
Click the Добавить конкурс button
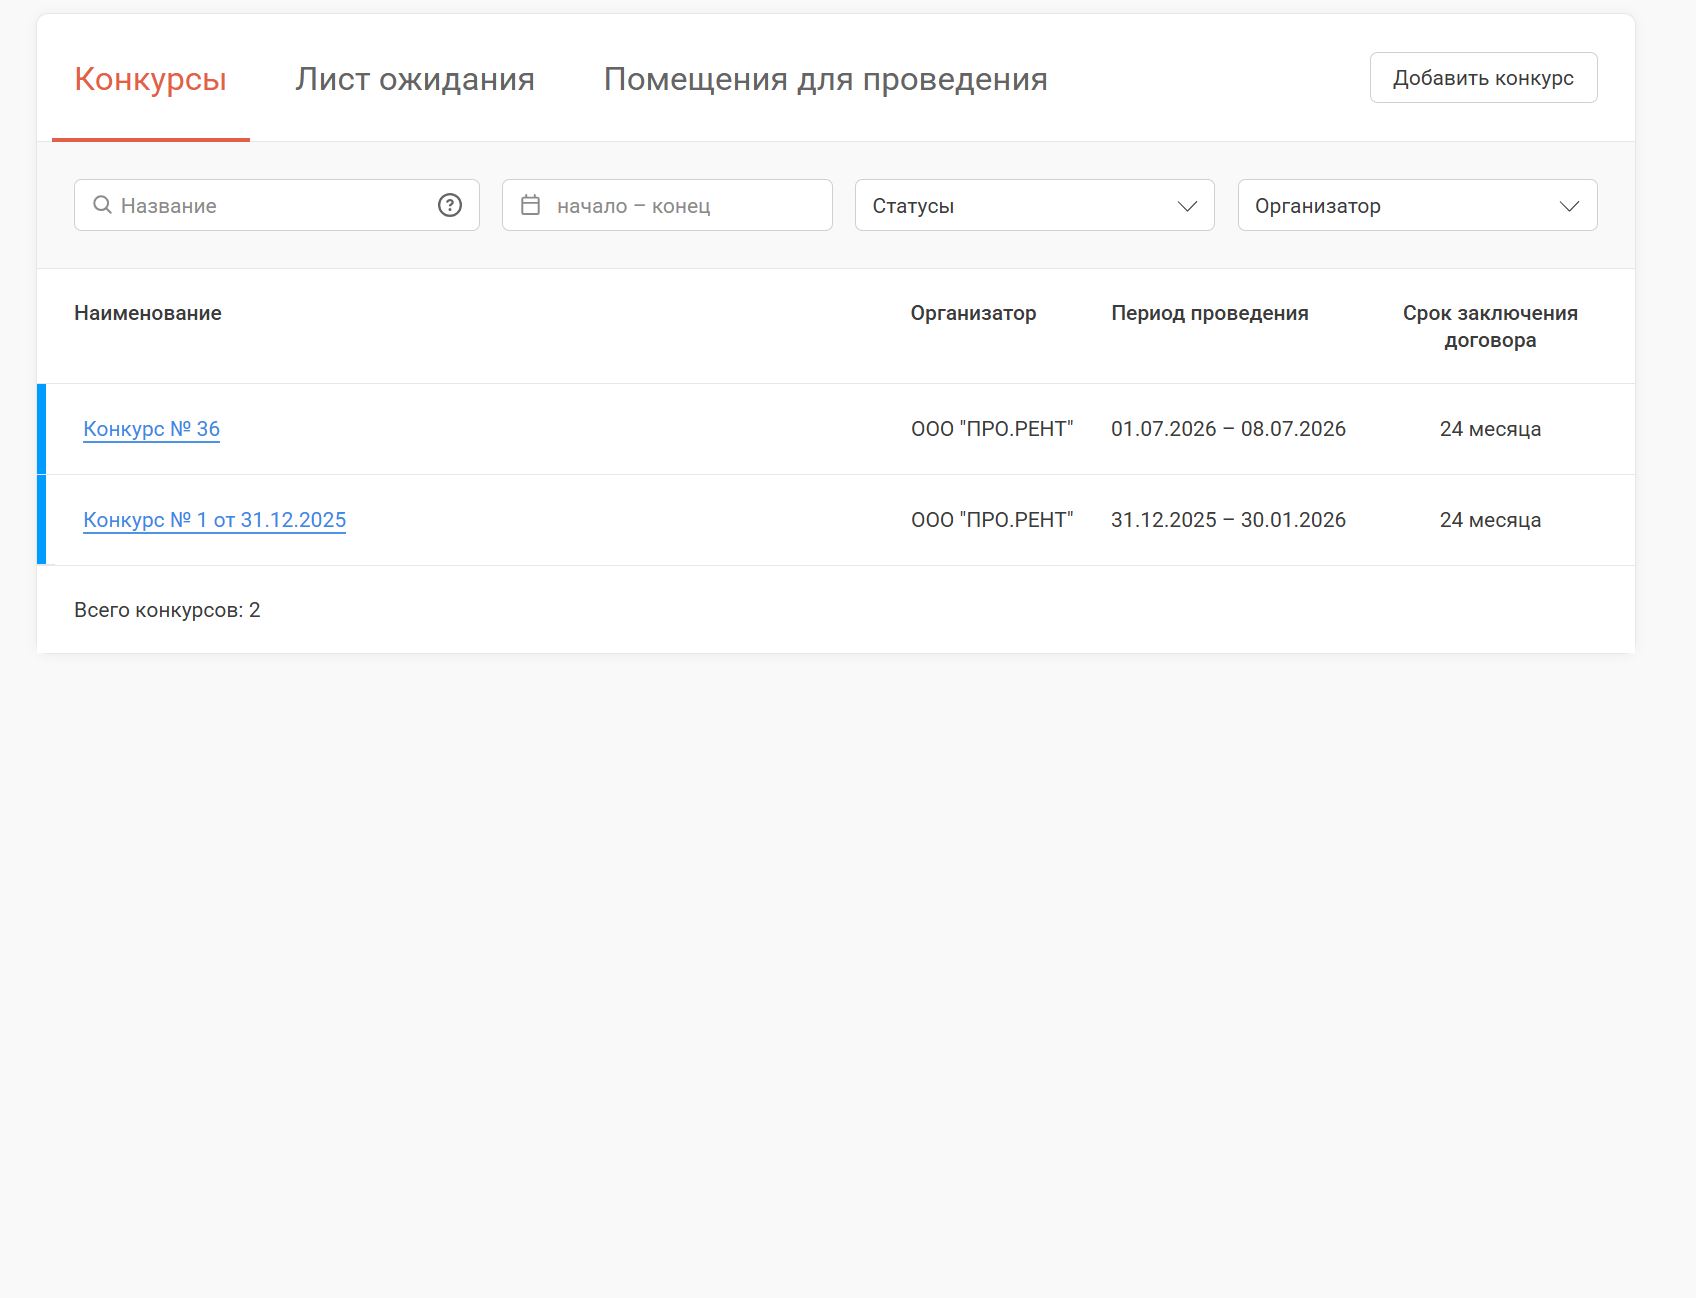click(1484, 78)
